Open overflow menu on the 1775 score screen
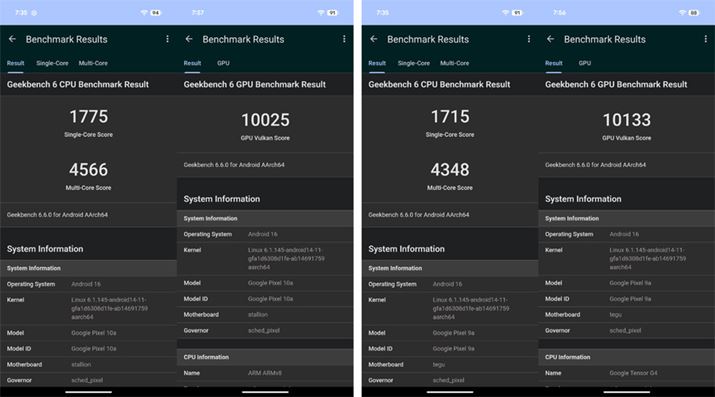 click(x=167, y=39)
